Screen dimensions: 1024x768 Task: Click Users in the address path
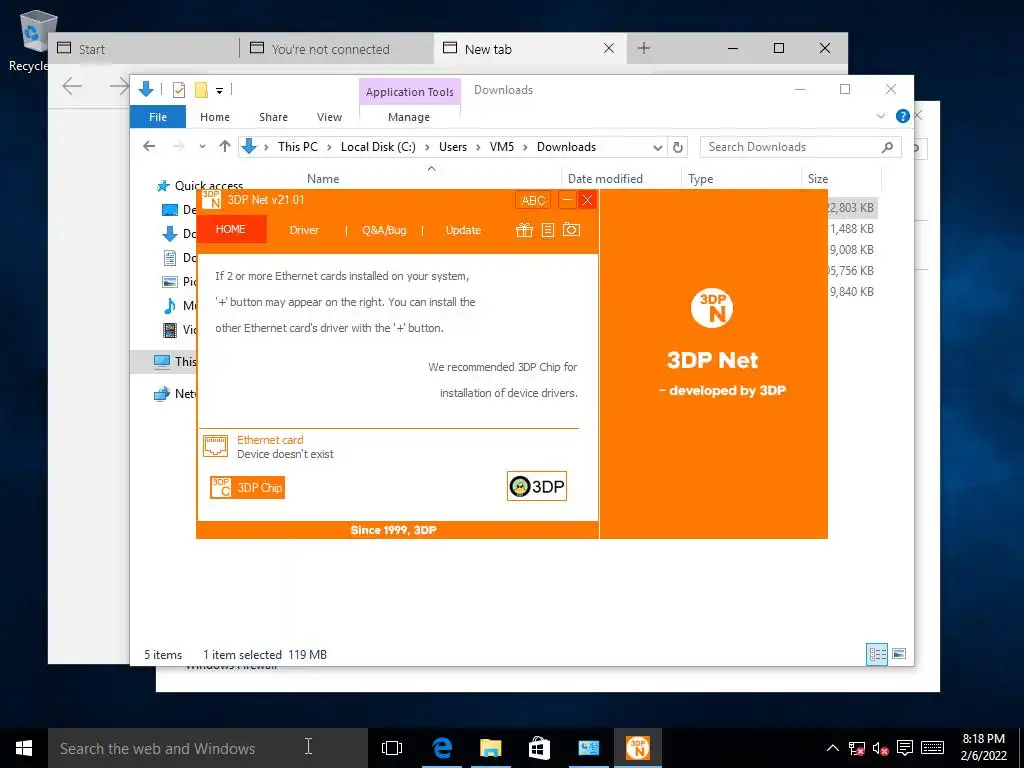pyautogui.click(x=453, y=147)
